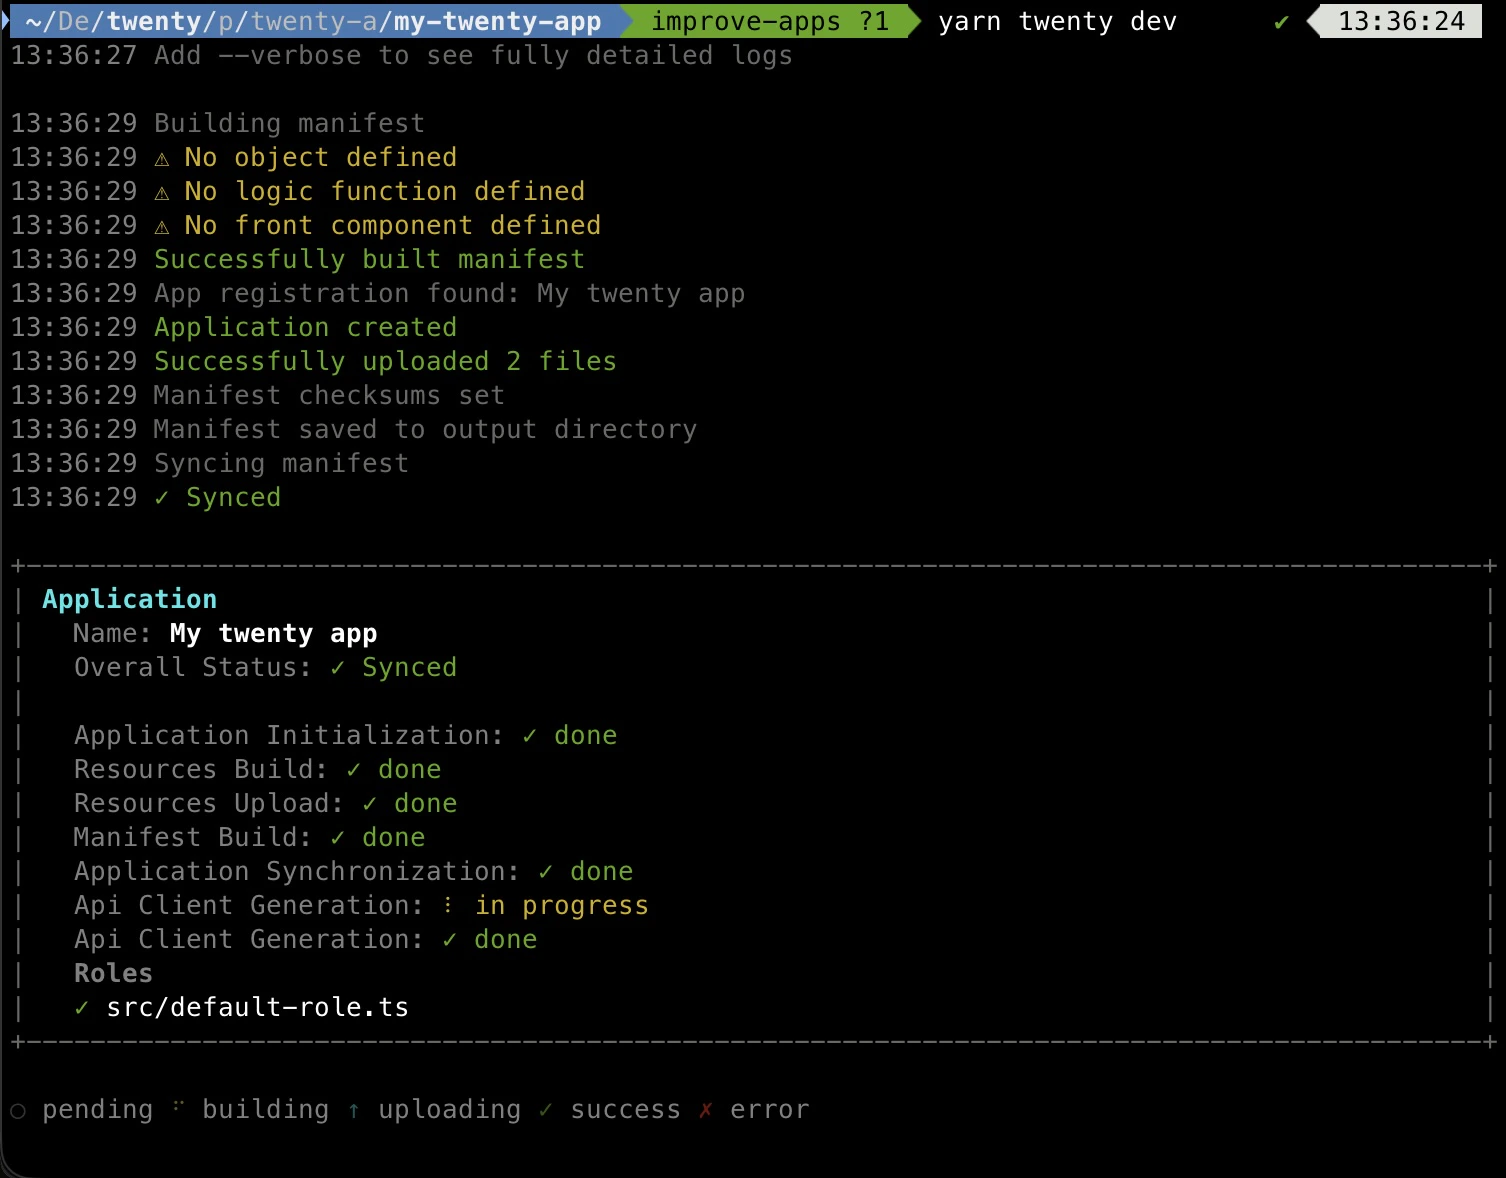Viewport: 1506px width, 1178px height.
Task: Click the "Syncing manifest" log line
Action: (x=281, y=463)
